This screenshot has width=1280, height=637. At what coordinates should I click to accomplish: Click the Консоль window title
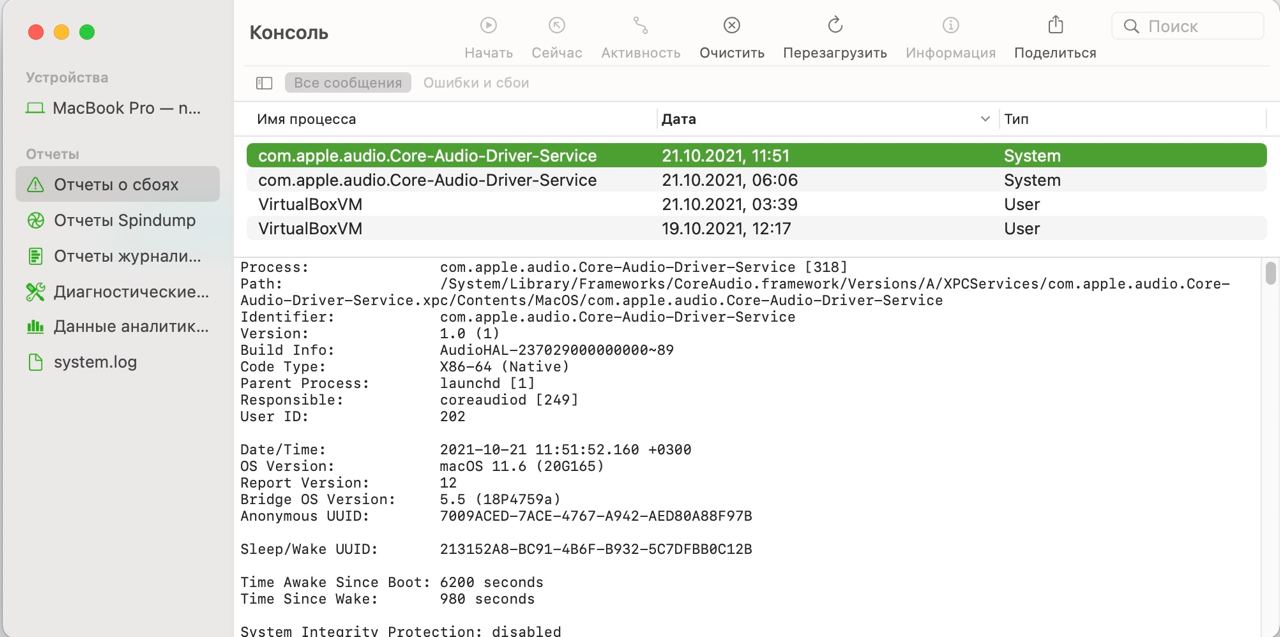(x=289, y=33)
